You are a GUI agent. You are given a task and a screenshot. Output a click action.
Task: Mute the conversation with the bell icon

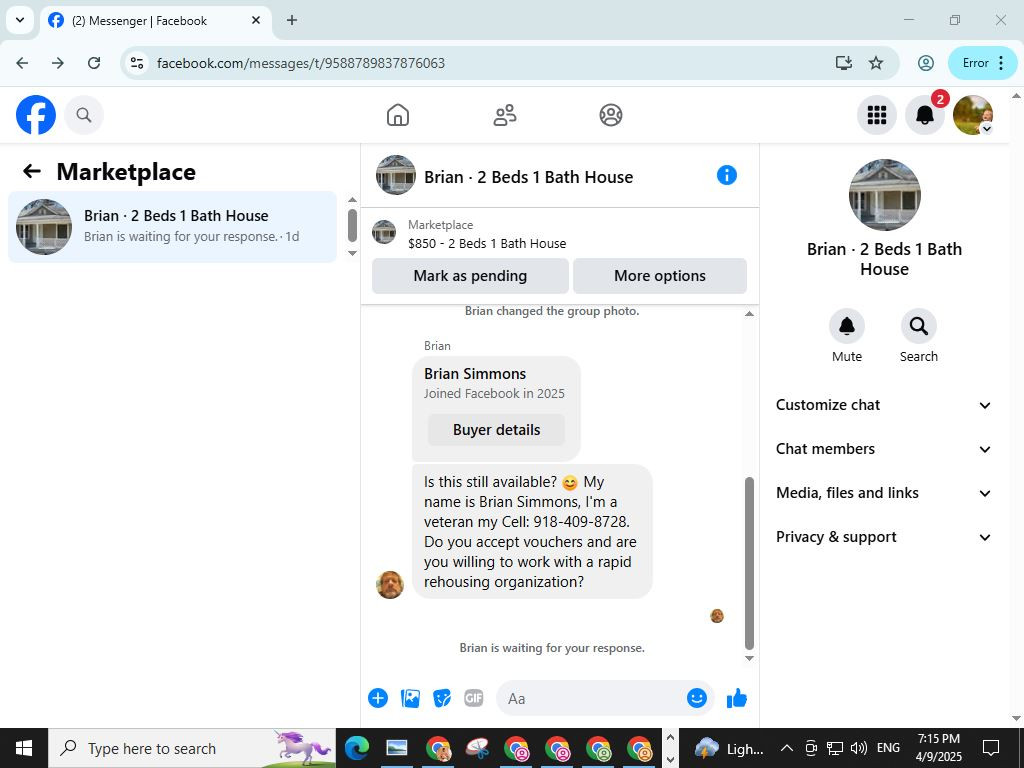(x=846, y=326)
